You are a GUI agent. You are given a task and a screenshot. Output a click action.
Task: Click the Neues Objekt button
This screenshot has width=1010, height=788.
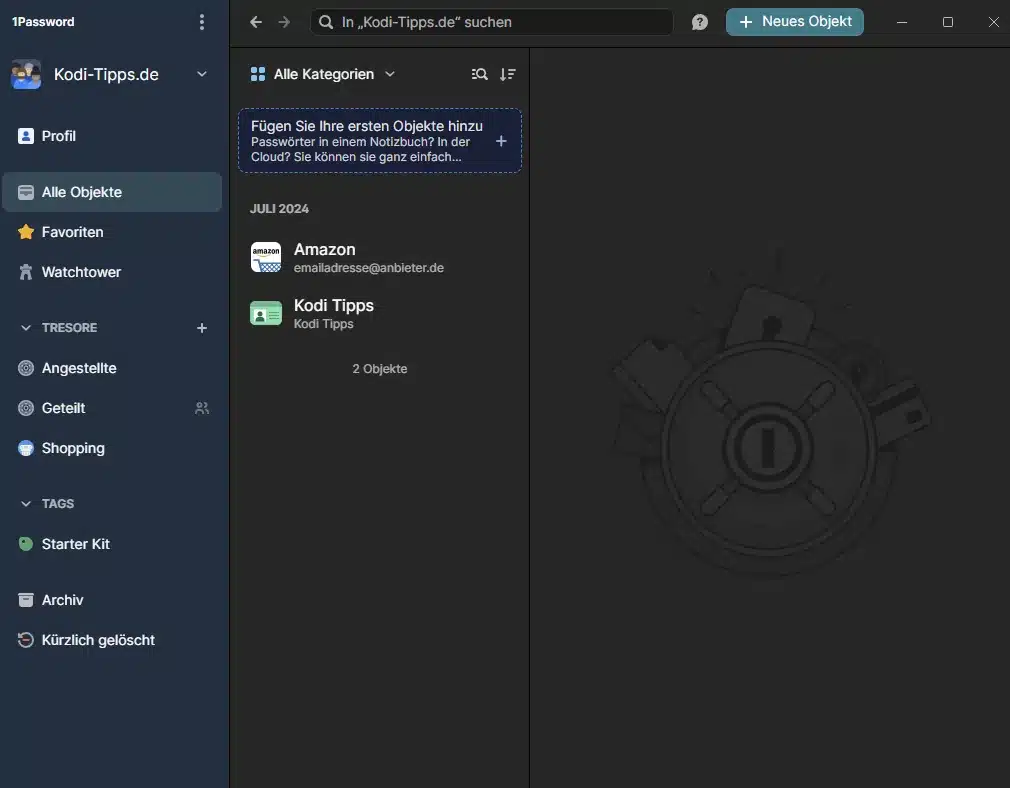(x=794, y=22)
